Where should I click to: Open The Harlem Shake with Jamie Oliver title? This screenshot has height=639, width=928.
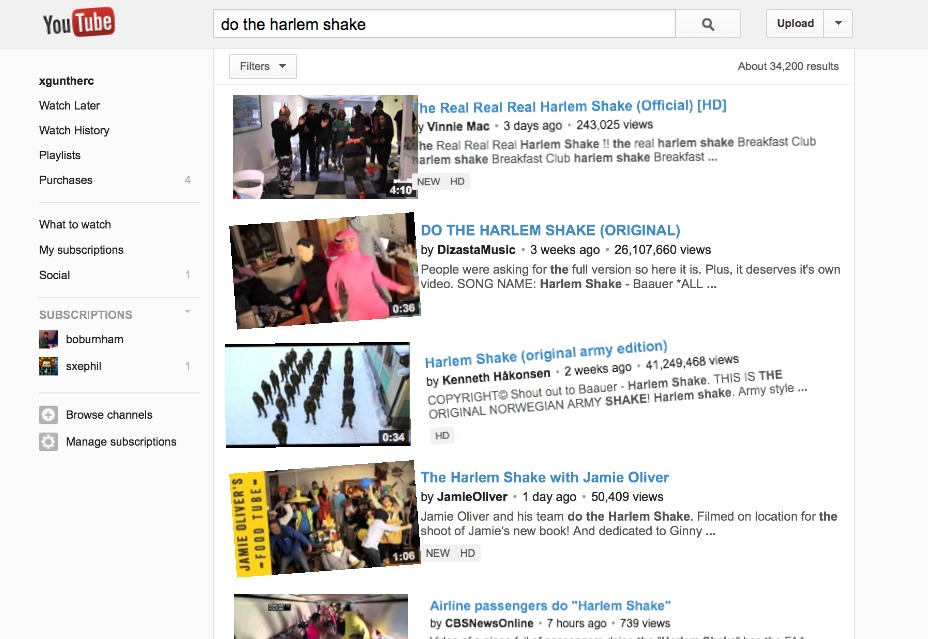[544, 477]
